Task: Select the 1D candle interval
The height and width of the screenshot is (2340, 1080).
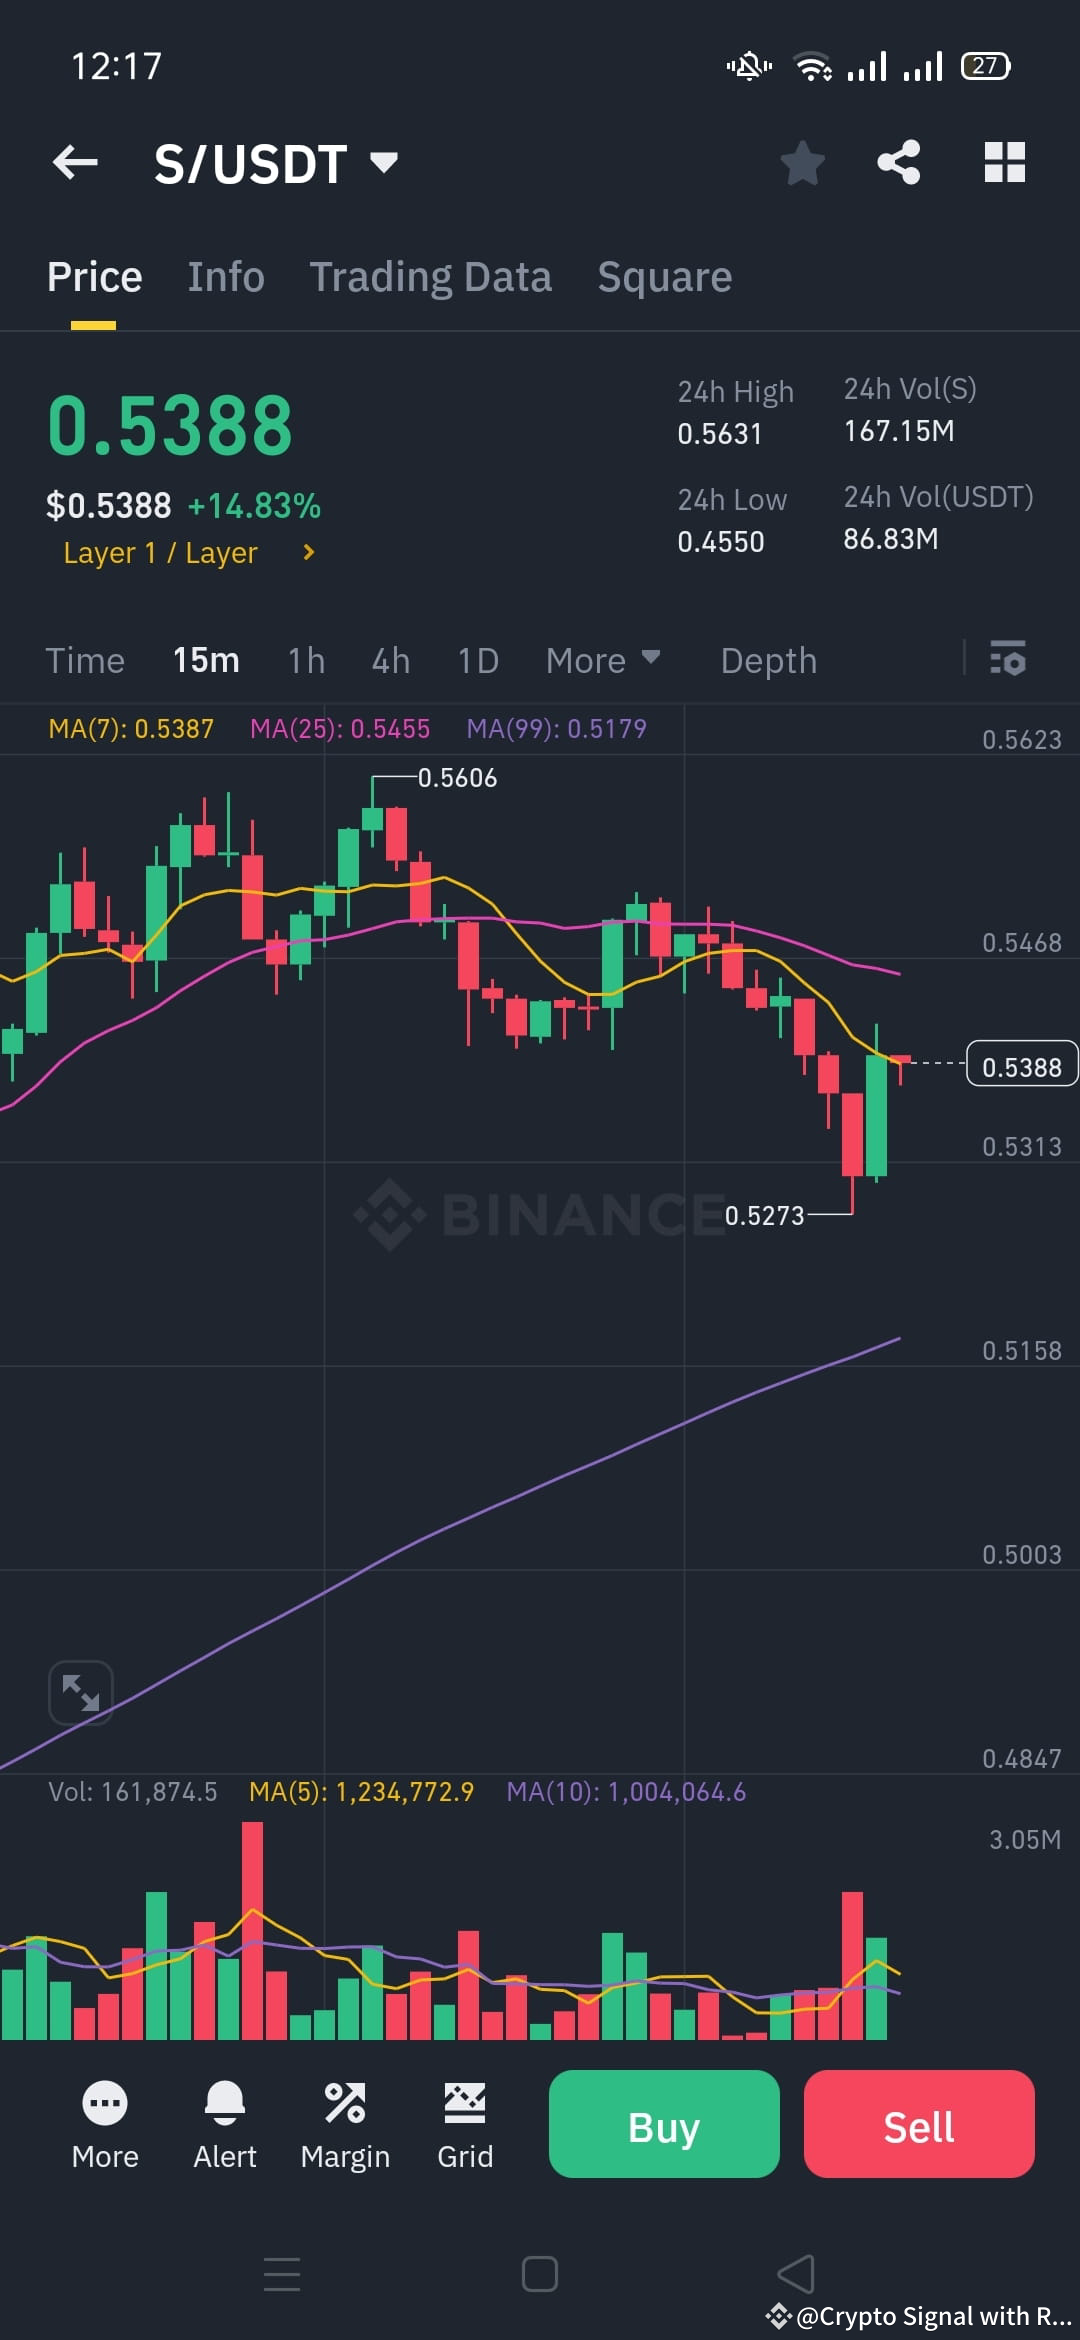Action: tap(477, 660)
